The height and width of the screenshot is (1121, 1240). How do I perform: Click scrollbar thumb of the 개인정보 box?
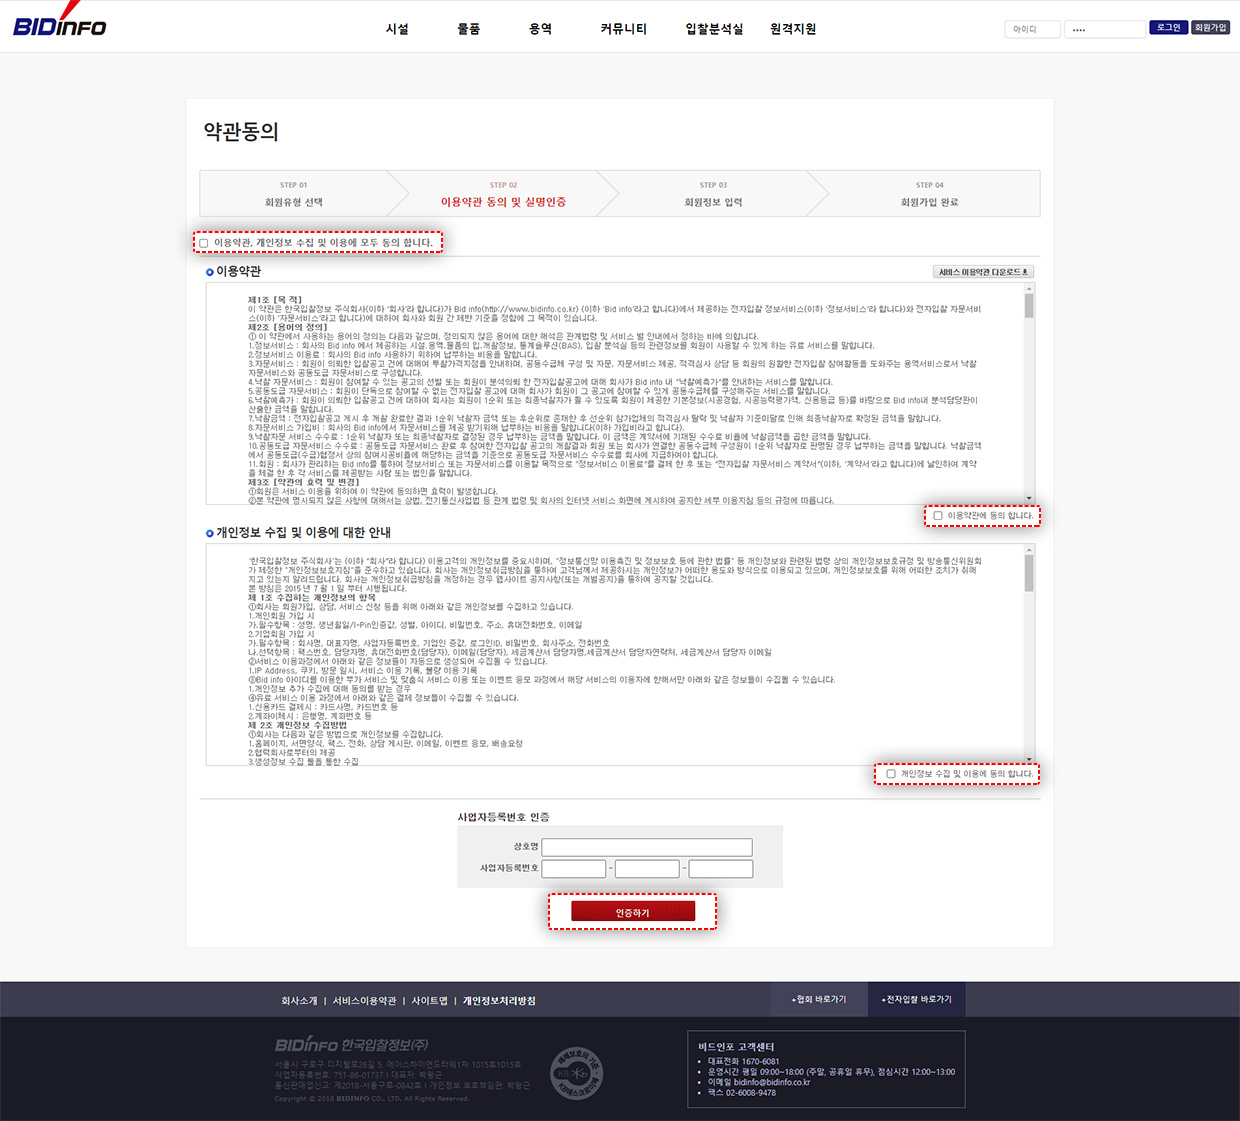(1029, 574)
